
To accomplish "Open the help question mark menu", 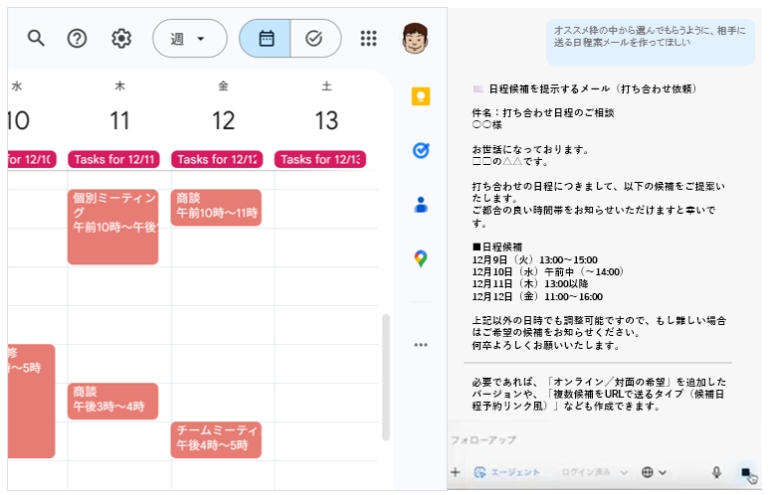I will tap(77, 38).
